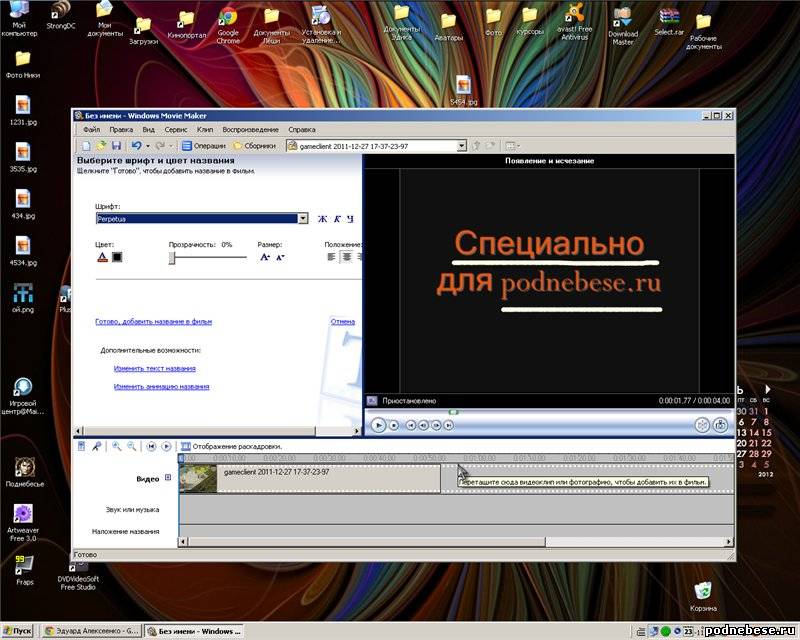Open the Файл menu

[91, 130]
